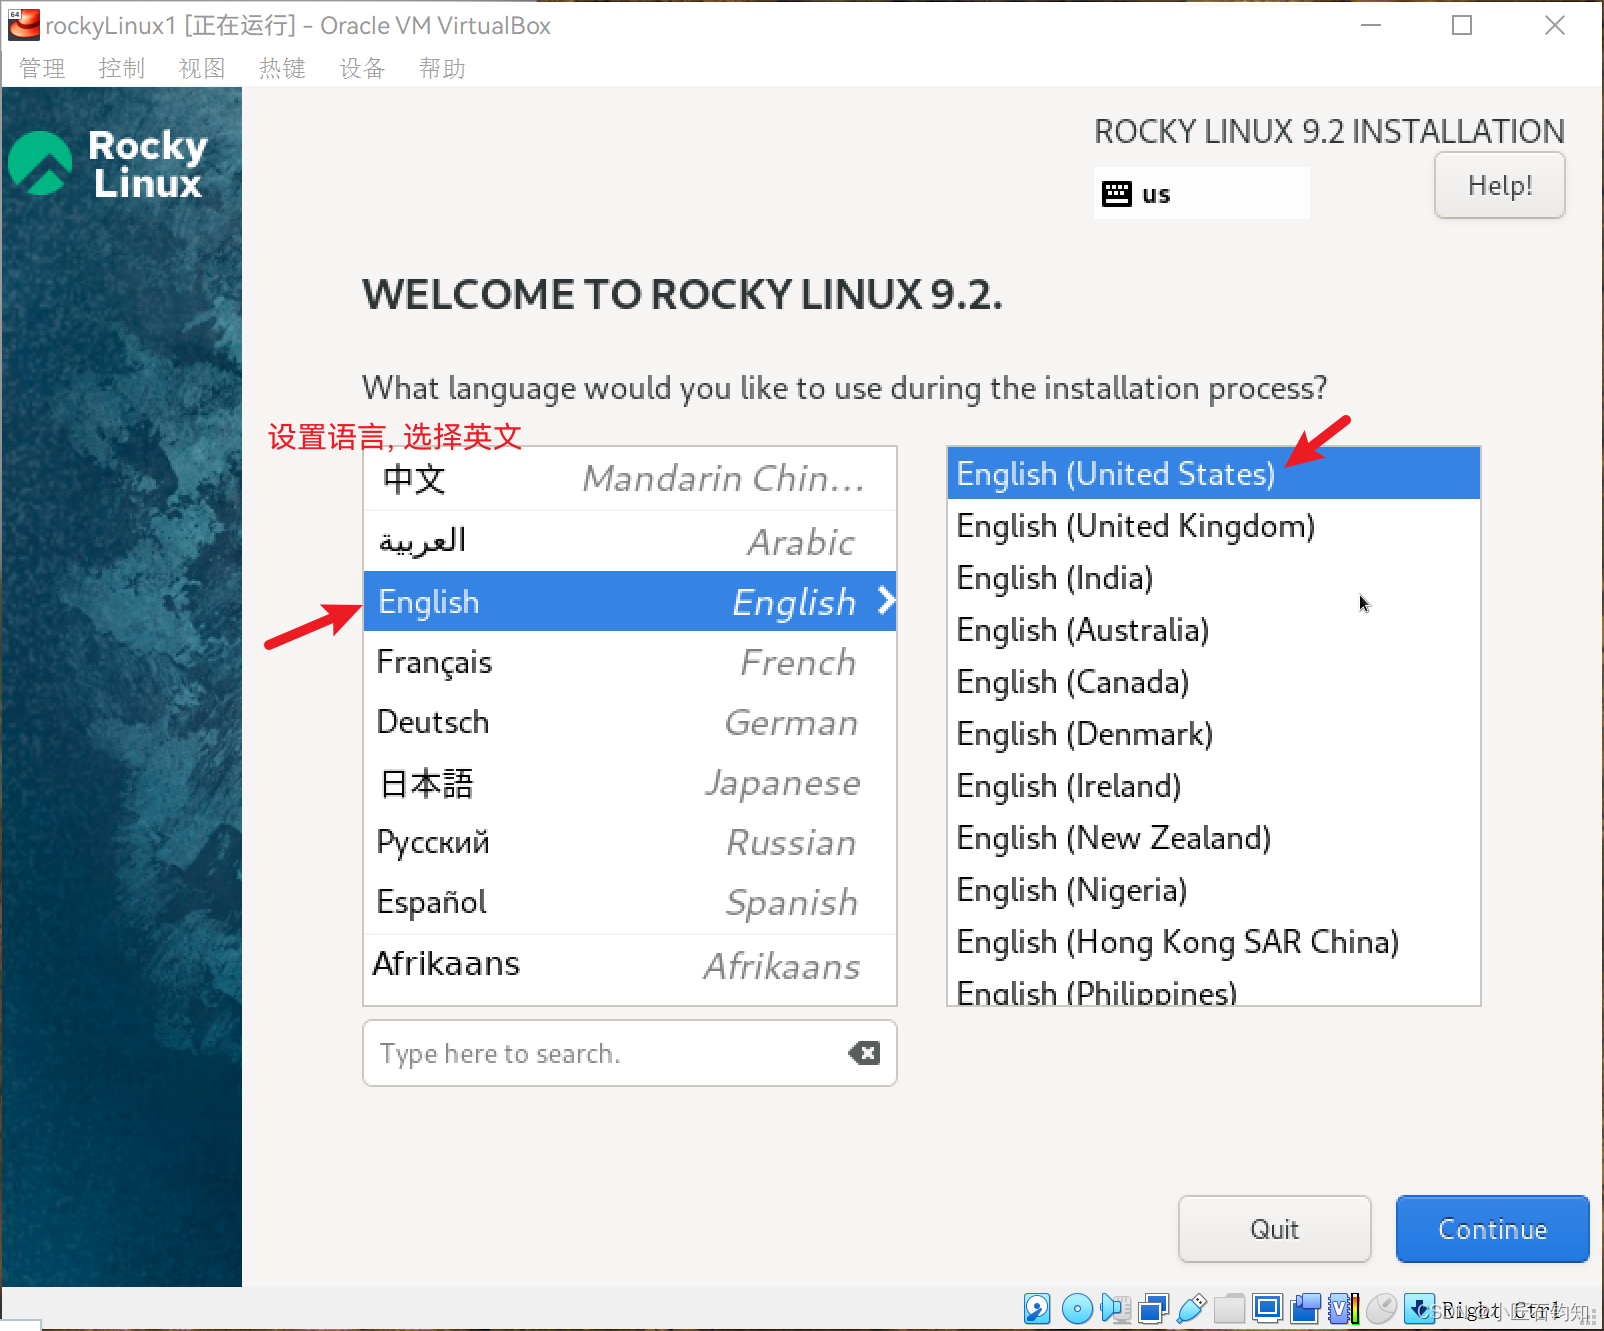Select 日本語 Japanese language row
This screenshot has width=1604, height=1331.
click(630, 782)
